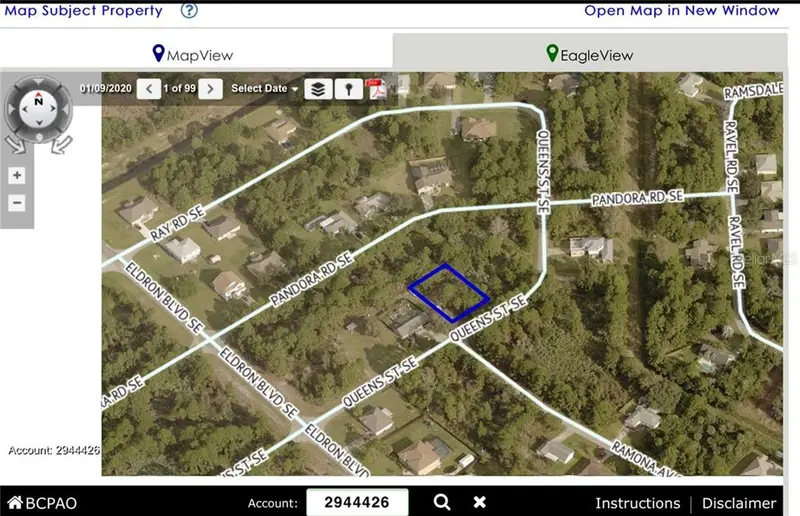Expand the Select Date dropdown
Image resolution: width=800 pixels, height=516 pixels.
click(264, 88)
